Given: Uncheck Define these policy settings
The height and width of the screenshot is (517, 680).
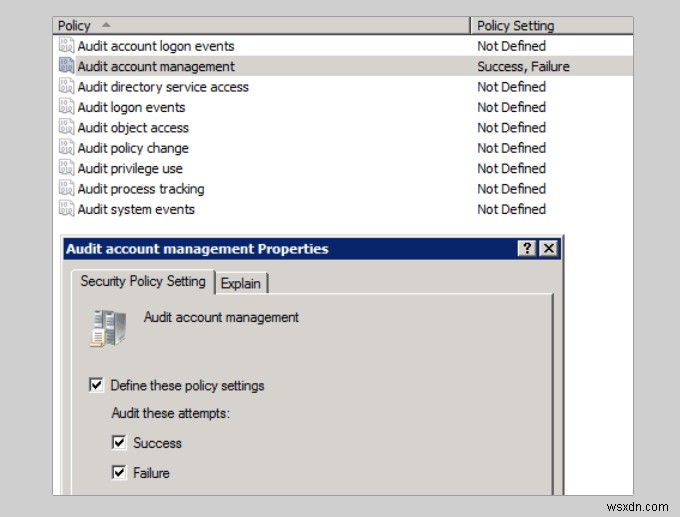Looking at the screenshot, I should tap(96, 385).
